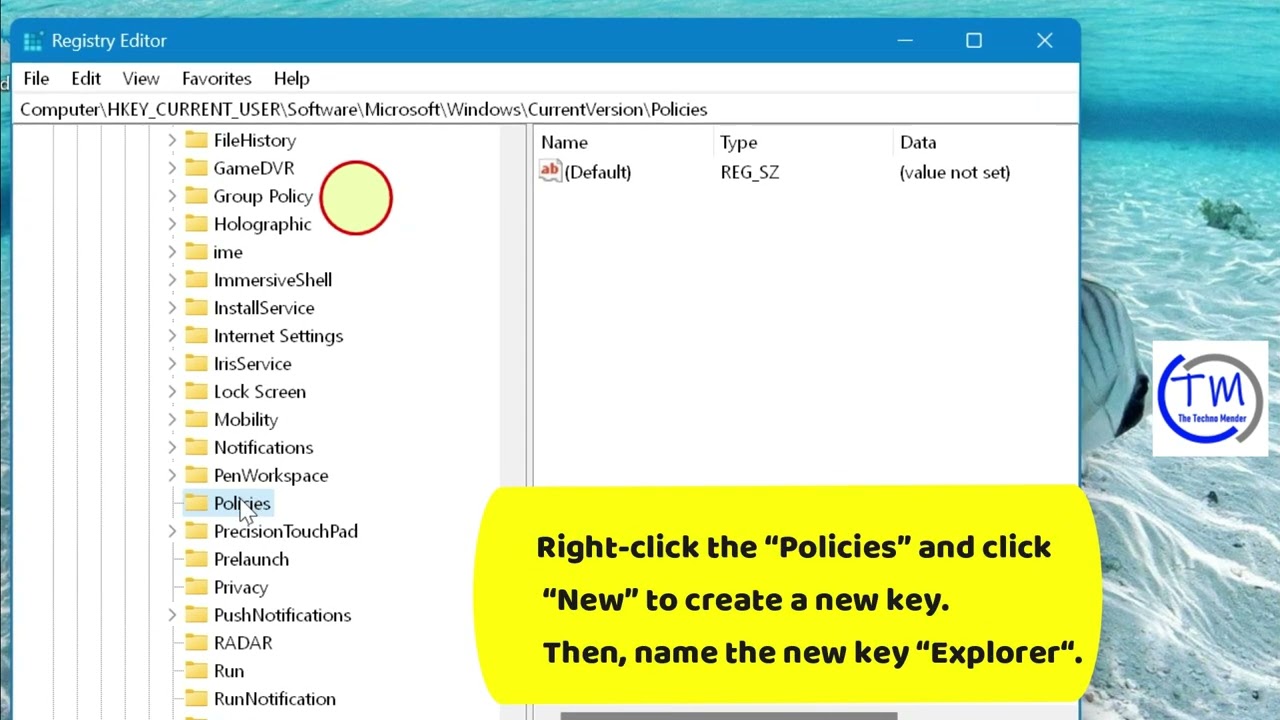Select the Privacy folder icon
1280x720 pixels.
[x=196, y=587]
